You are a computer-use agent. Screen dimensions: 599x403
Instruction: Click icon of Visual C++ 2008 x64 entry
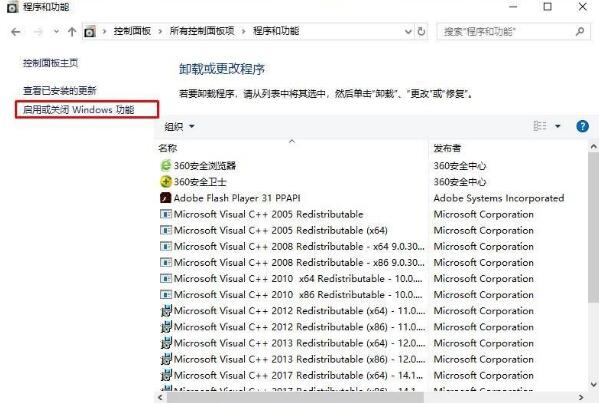pyautogui.click(x=165, y=246)
